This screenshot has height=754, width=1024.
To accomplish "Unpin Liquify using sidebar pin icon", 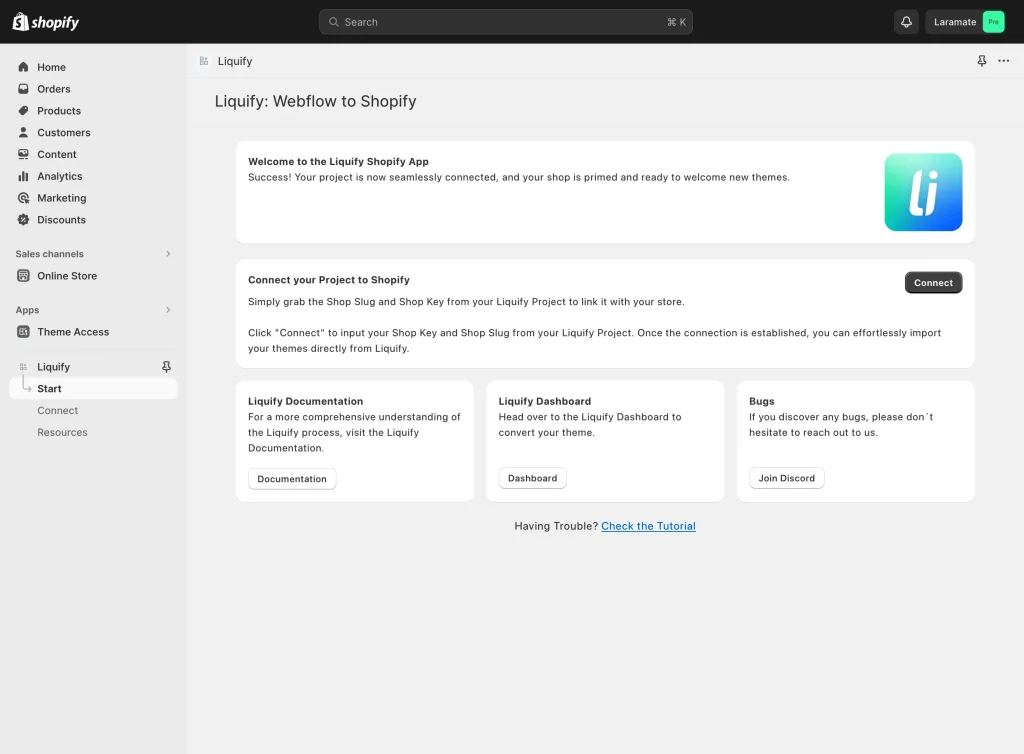I will click(167, 367).
